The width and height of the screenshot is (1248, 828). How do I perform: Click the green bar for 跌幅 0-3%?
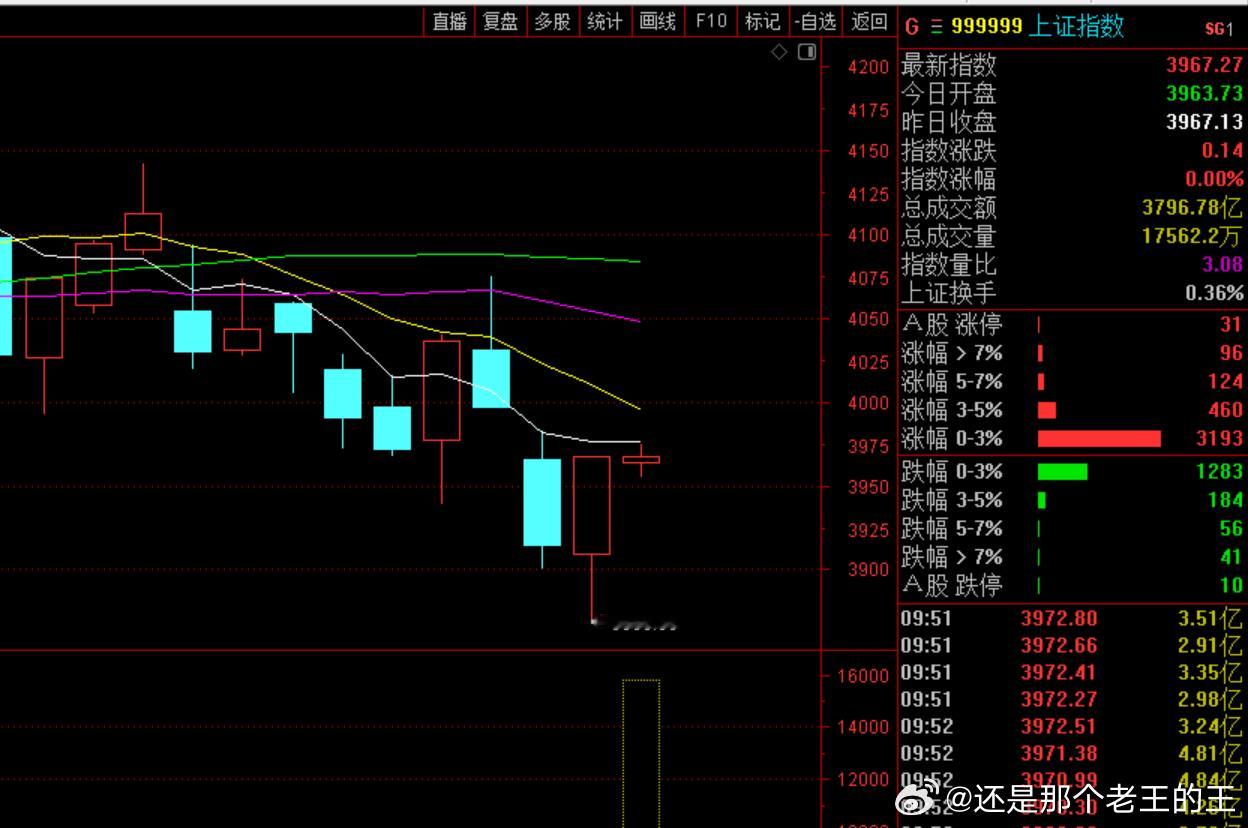(x=1062, y=471)
